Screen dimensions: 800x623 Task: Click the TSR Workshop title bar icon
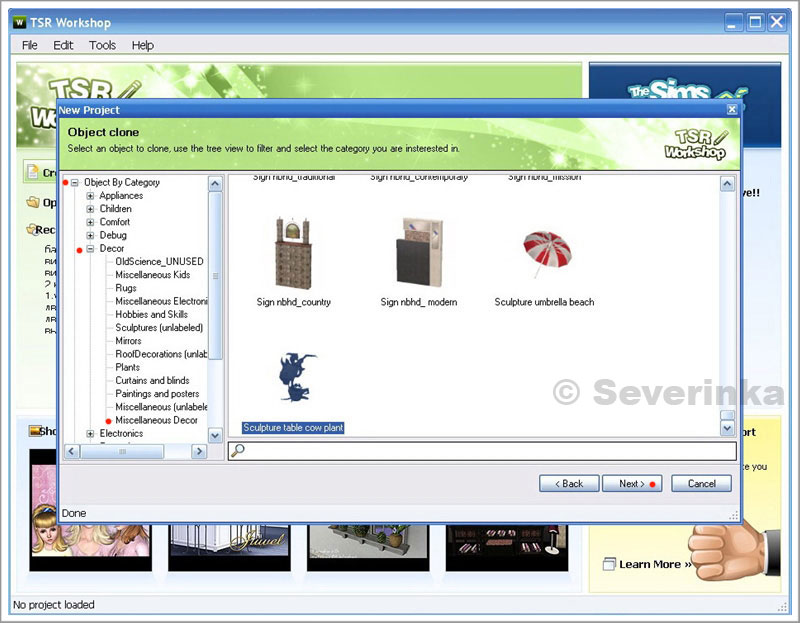point(19,22)
